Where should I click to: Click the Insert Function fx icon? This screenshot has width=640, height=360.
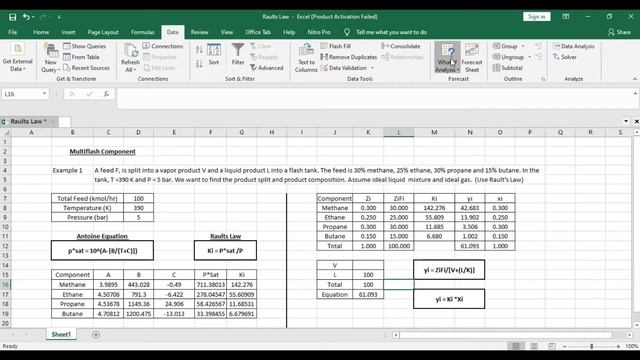(x=106, y=94)
